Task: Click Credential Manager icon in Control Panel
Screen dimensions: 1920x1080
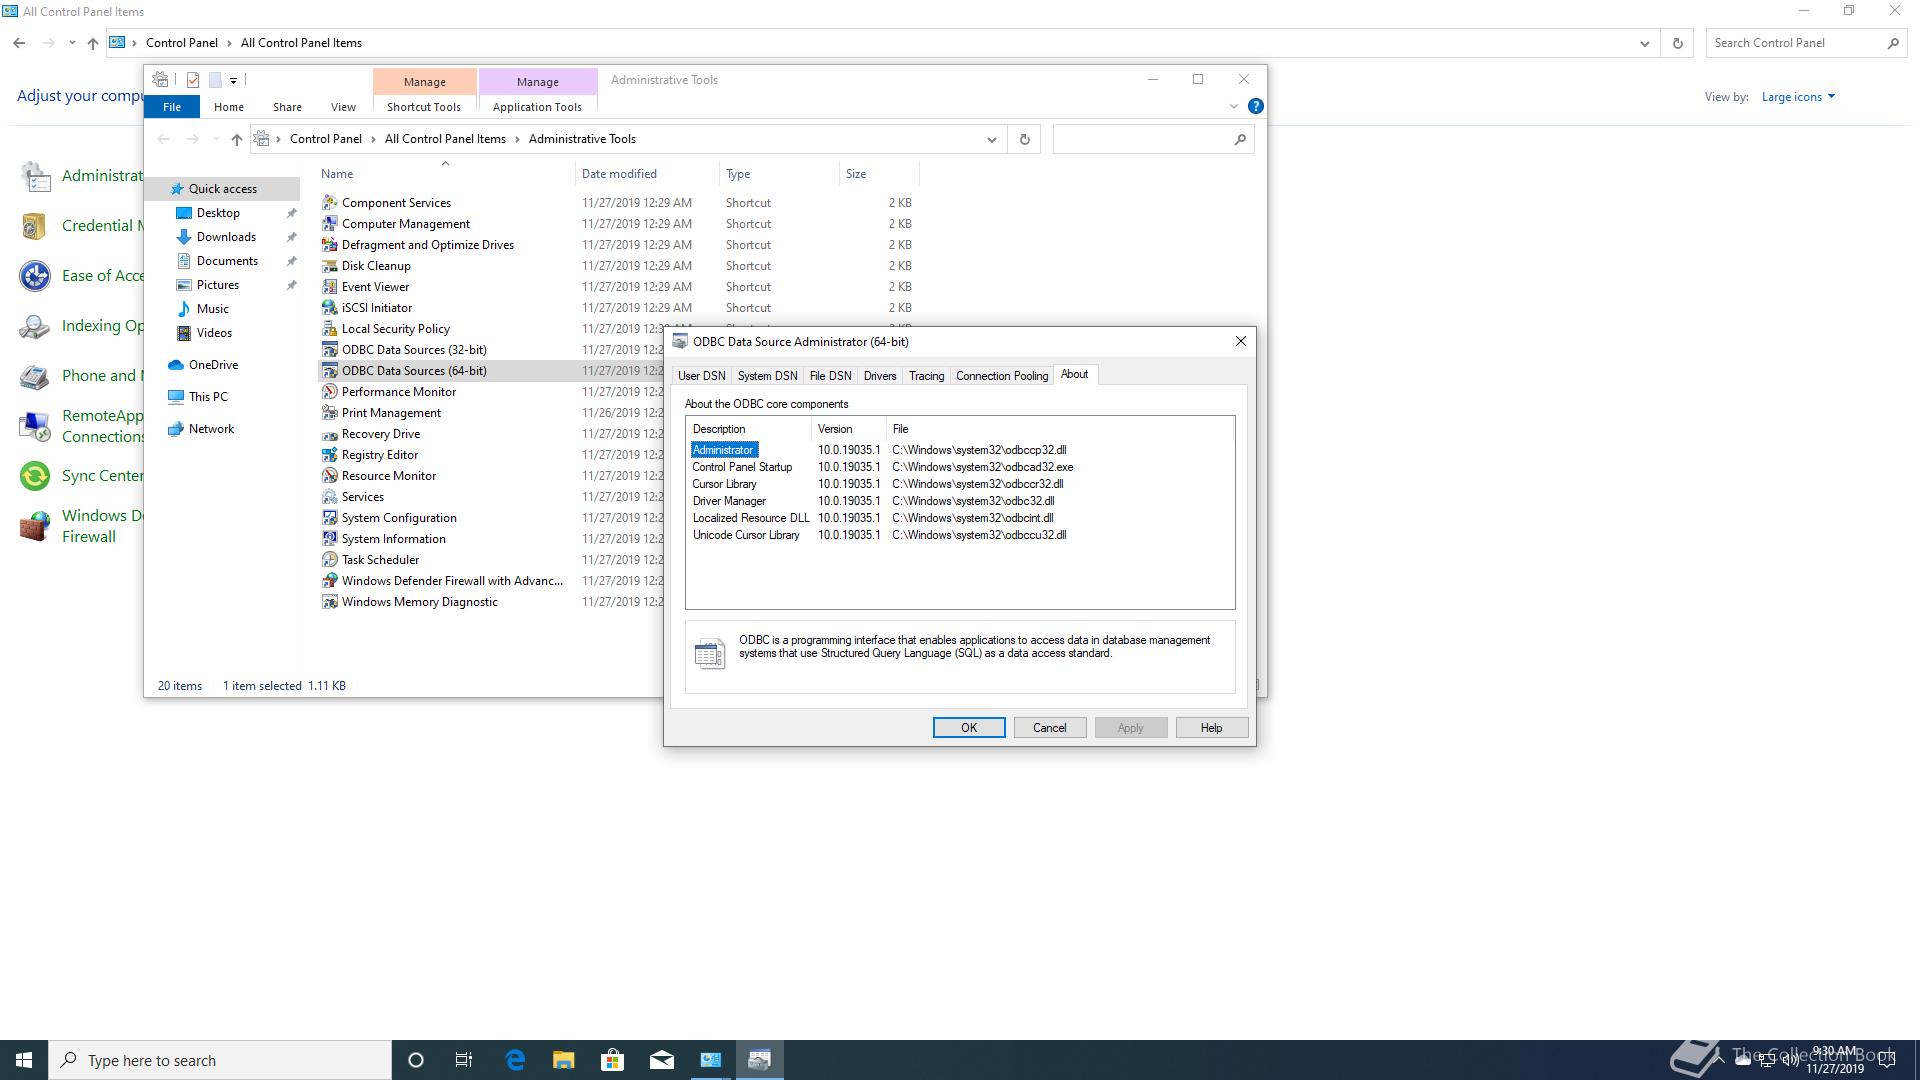Action: pos(35,226)
